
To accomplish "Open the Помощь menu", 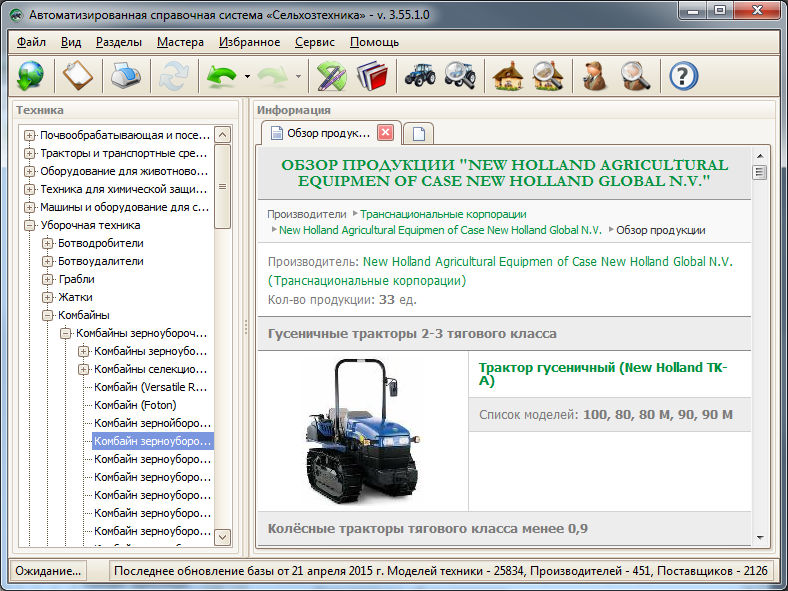I will click(x=374, y=42).
